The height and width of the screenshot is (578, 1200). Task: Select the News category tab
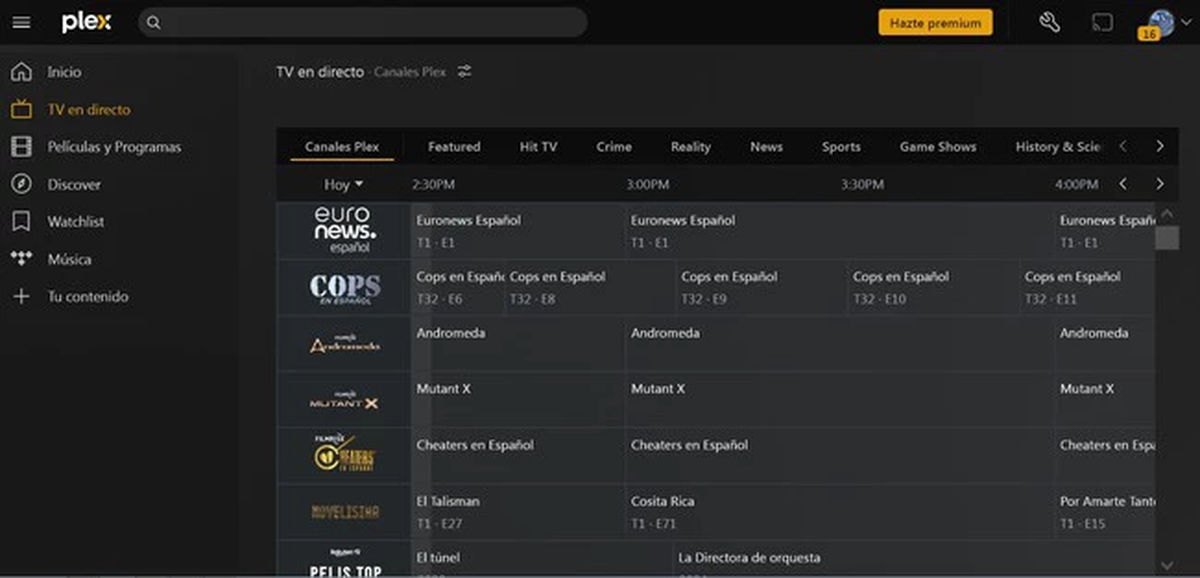point(766,146)
